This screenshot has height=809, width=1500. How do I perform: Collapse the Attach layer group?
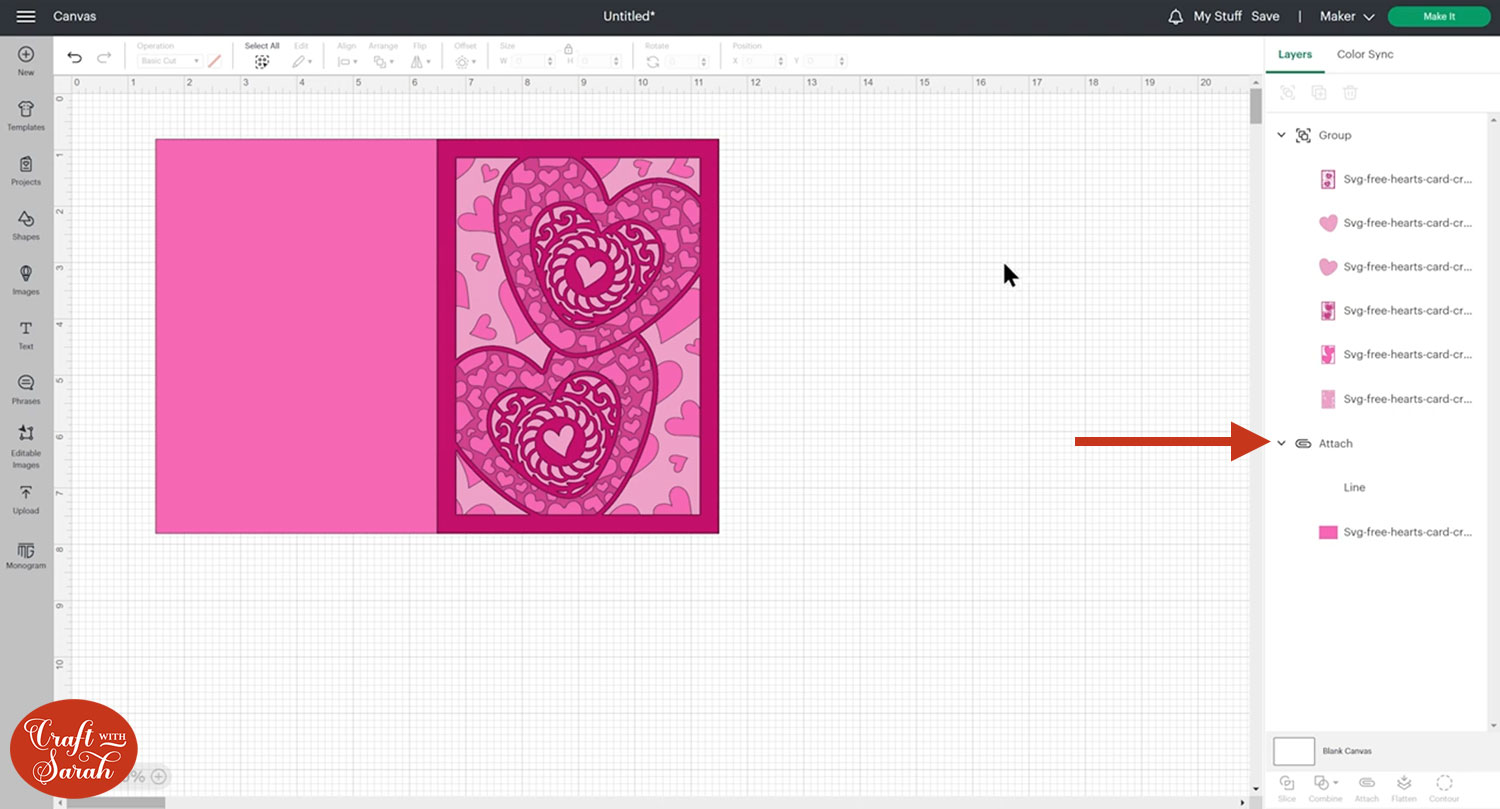pyautogui.click(x=1281, y=443)
